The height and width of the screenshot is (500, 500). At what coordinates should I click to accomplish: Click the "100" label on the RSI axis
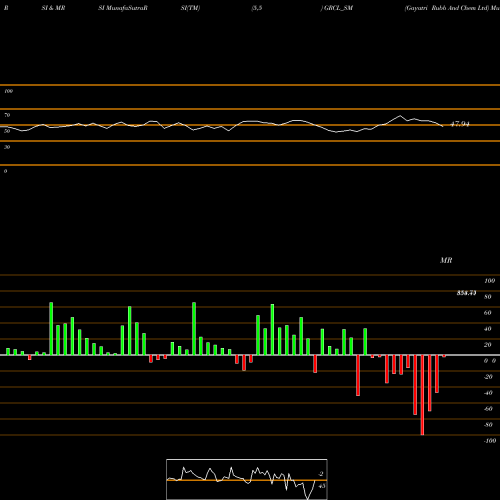coord(9,91)
